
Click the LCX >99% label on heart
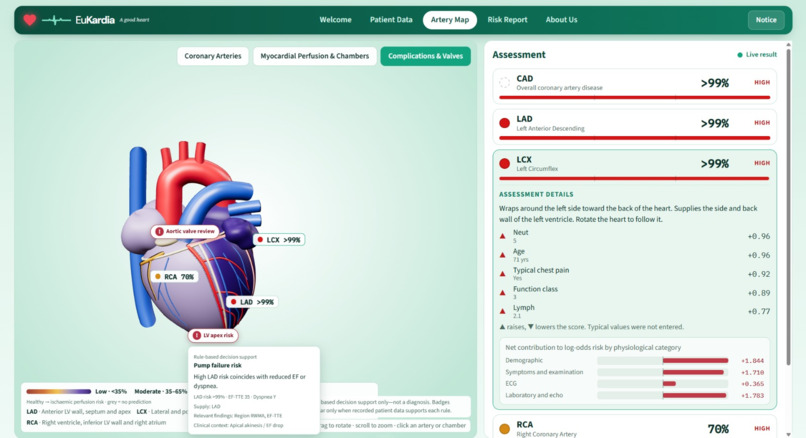point(279,240)
